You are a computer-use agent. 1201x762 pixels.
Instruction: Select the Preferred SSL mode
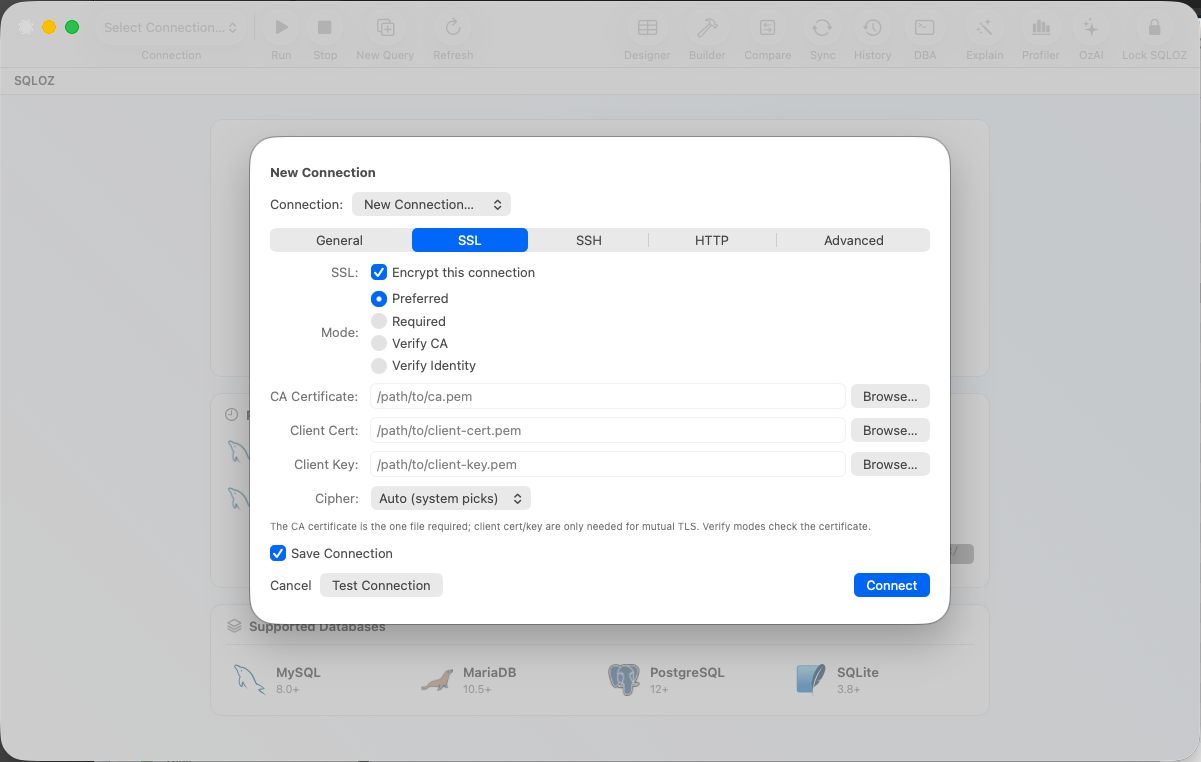pyautogui.click(x=379, y=298)
